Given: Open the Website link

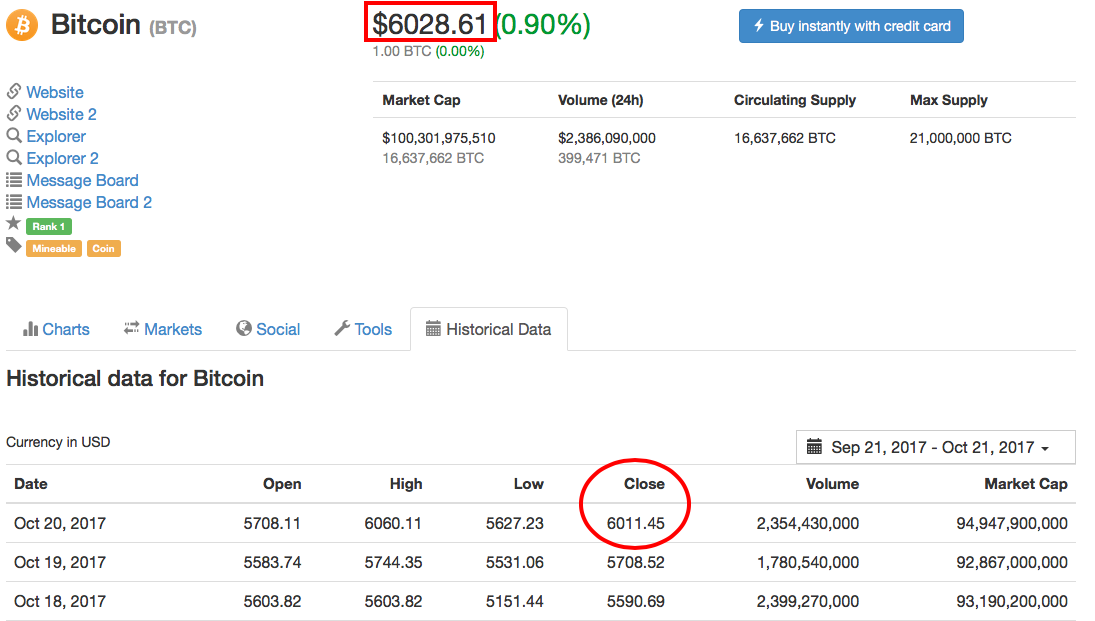Looking at the screenshot, I should (x=54, y=92).
